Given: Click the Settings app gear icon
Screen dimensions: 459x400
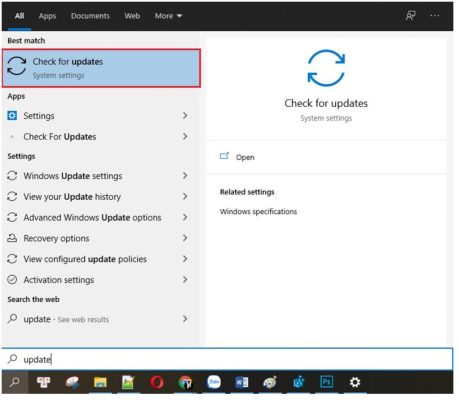Looking at the screenshot, I should (x=12, y=115).
